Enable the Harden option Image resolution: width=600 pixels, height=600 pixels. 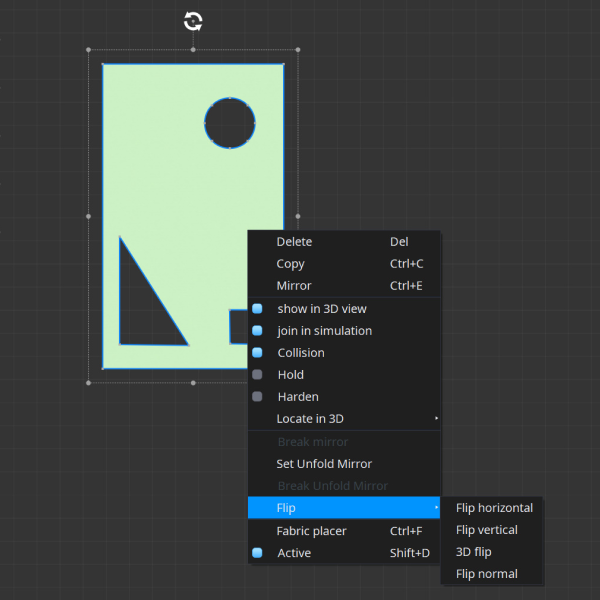pos(297,397)
